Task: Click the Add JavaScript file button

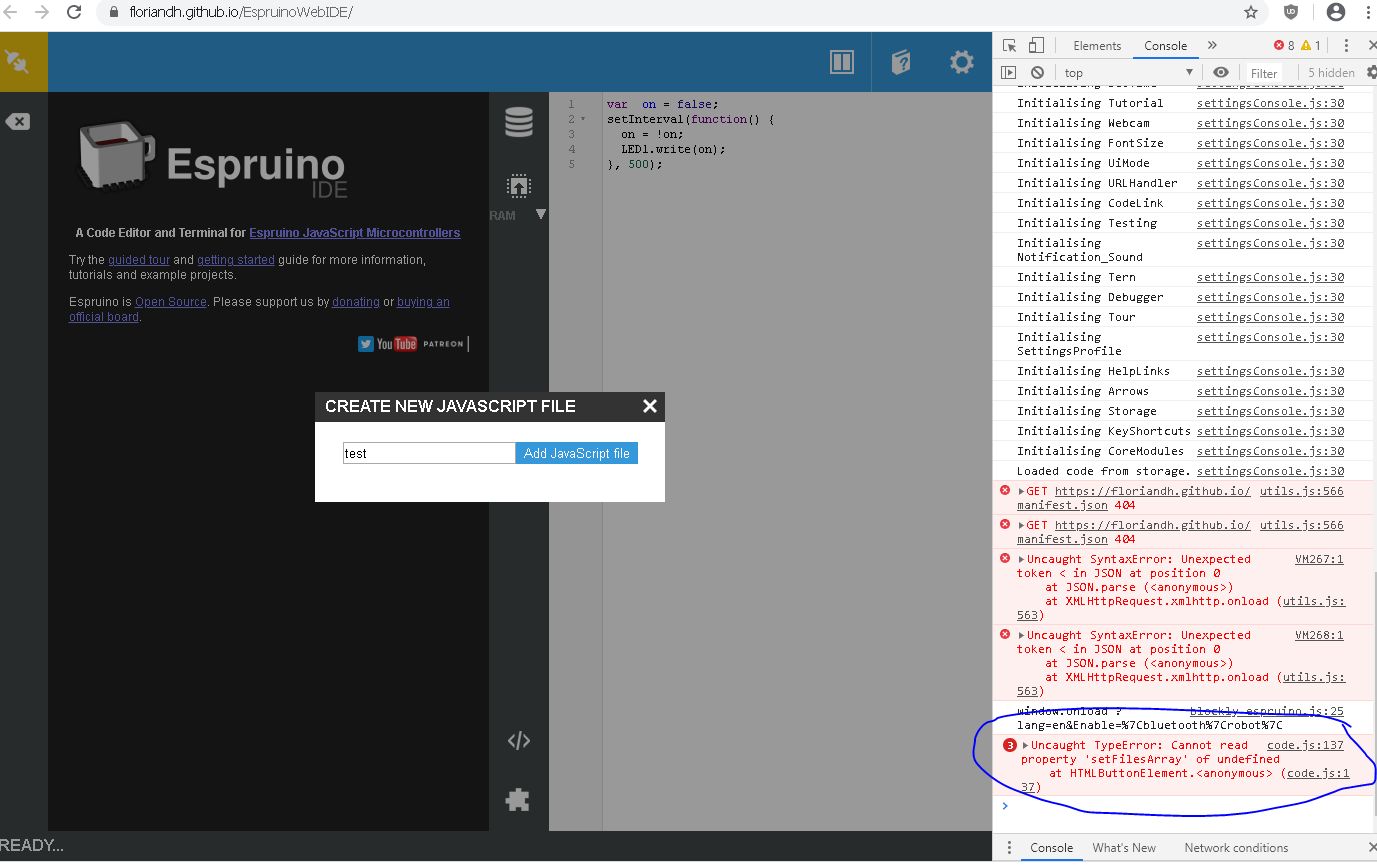Action: (577, 453)
